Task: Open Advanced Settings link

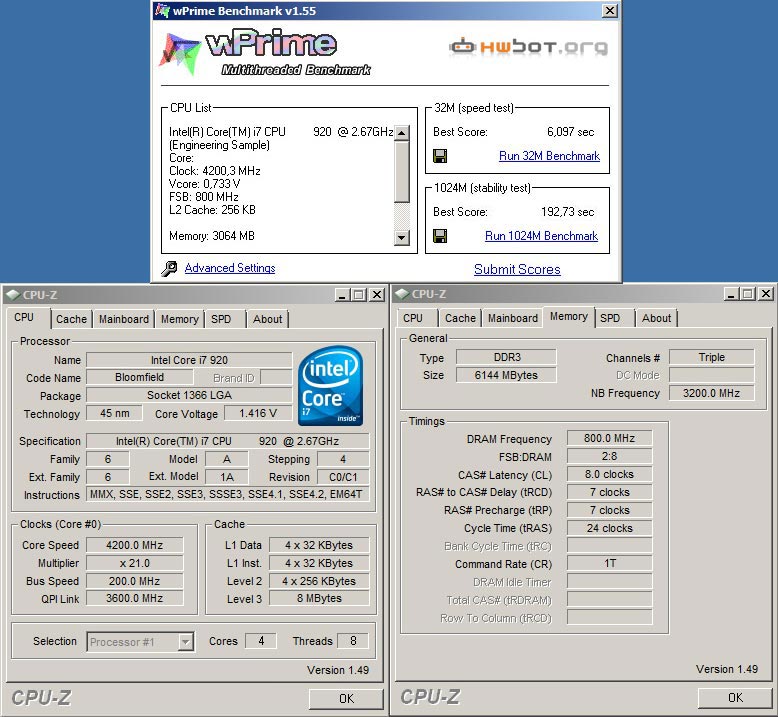Action: tap(230, 268)
